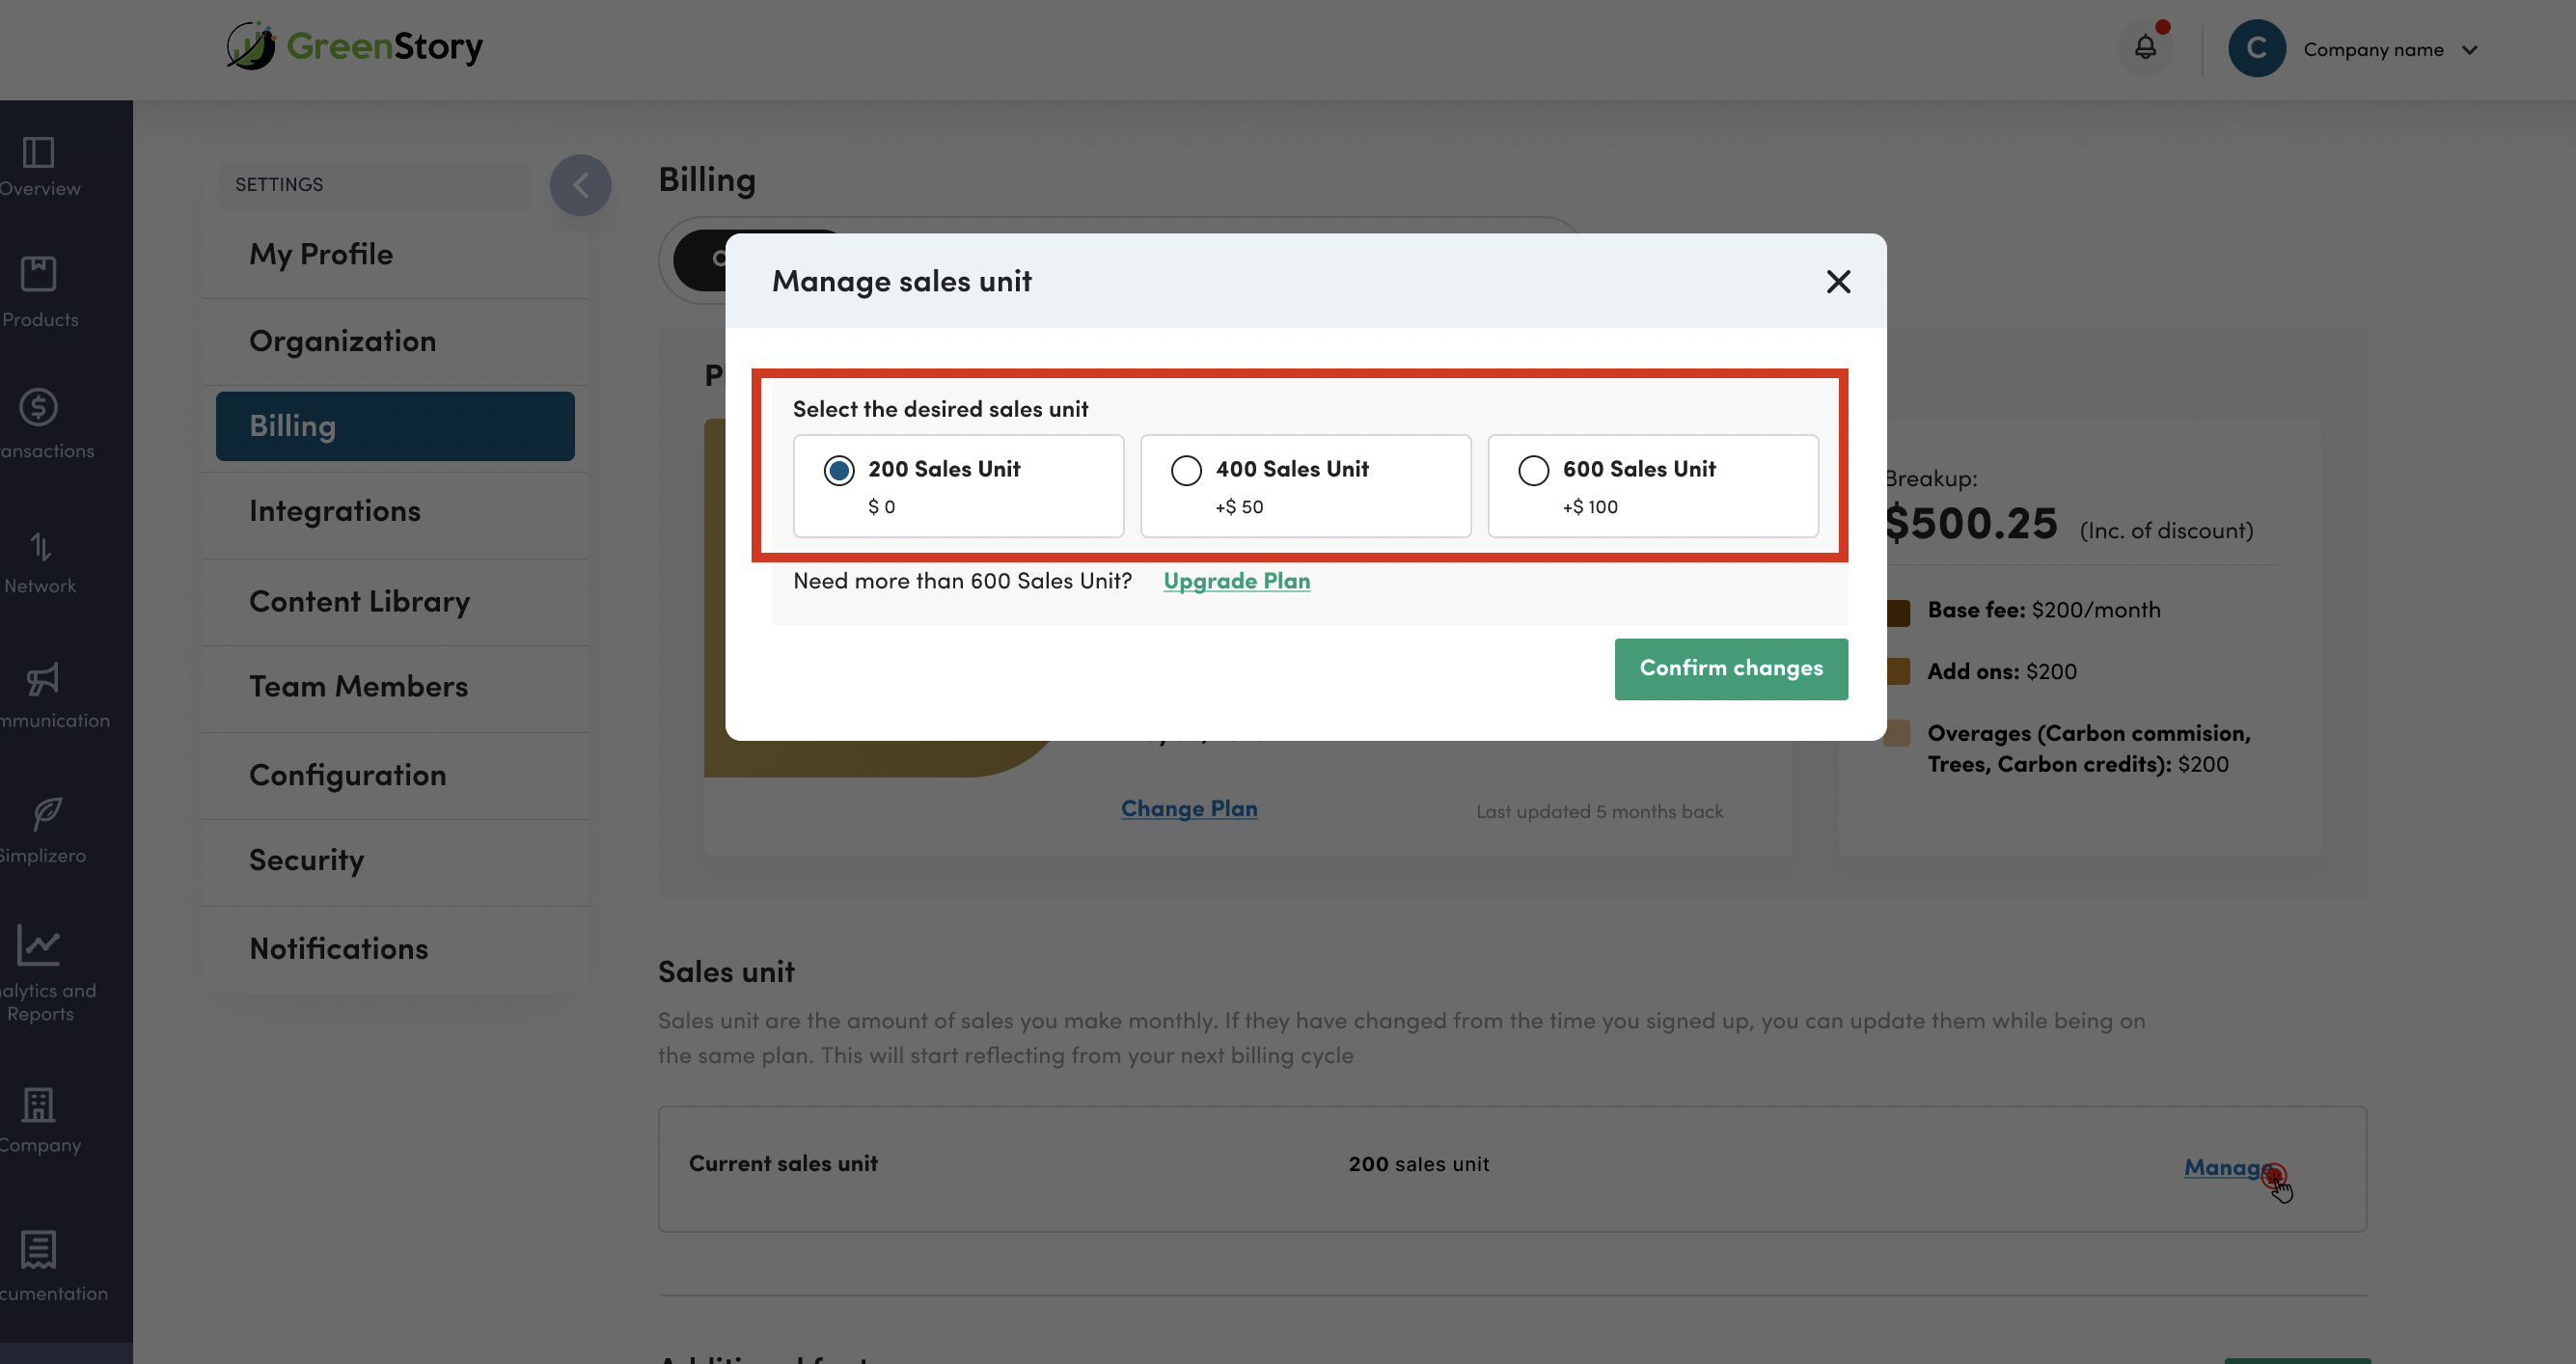Go to Transactions dollar icon
This screenshot has height=1364, width=2576.
38,407
